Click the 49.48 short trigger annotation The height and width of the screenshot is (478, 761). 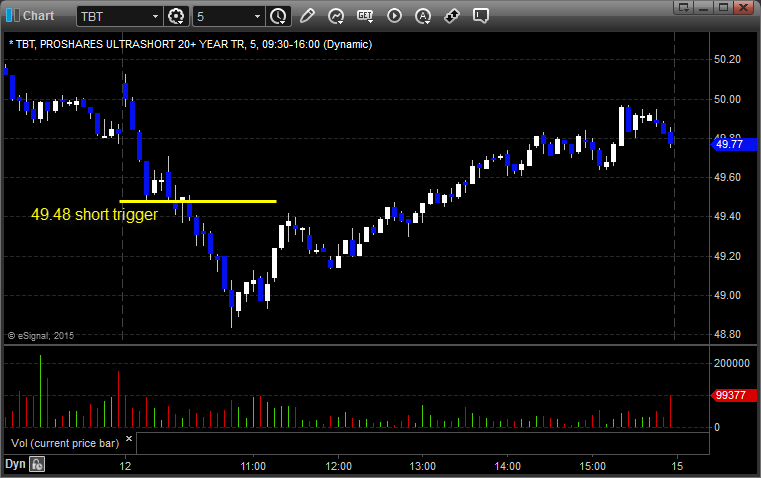pyautogui.click(x=95, y=214)
